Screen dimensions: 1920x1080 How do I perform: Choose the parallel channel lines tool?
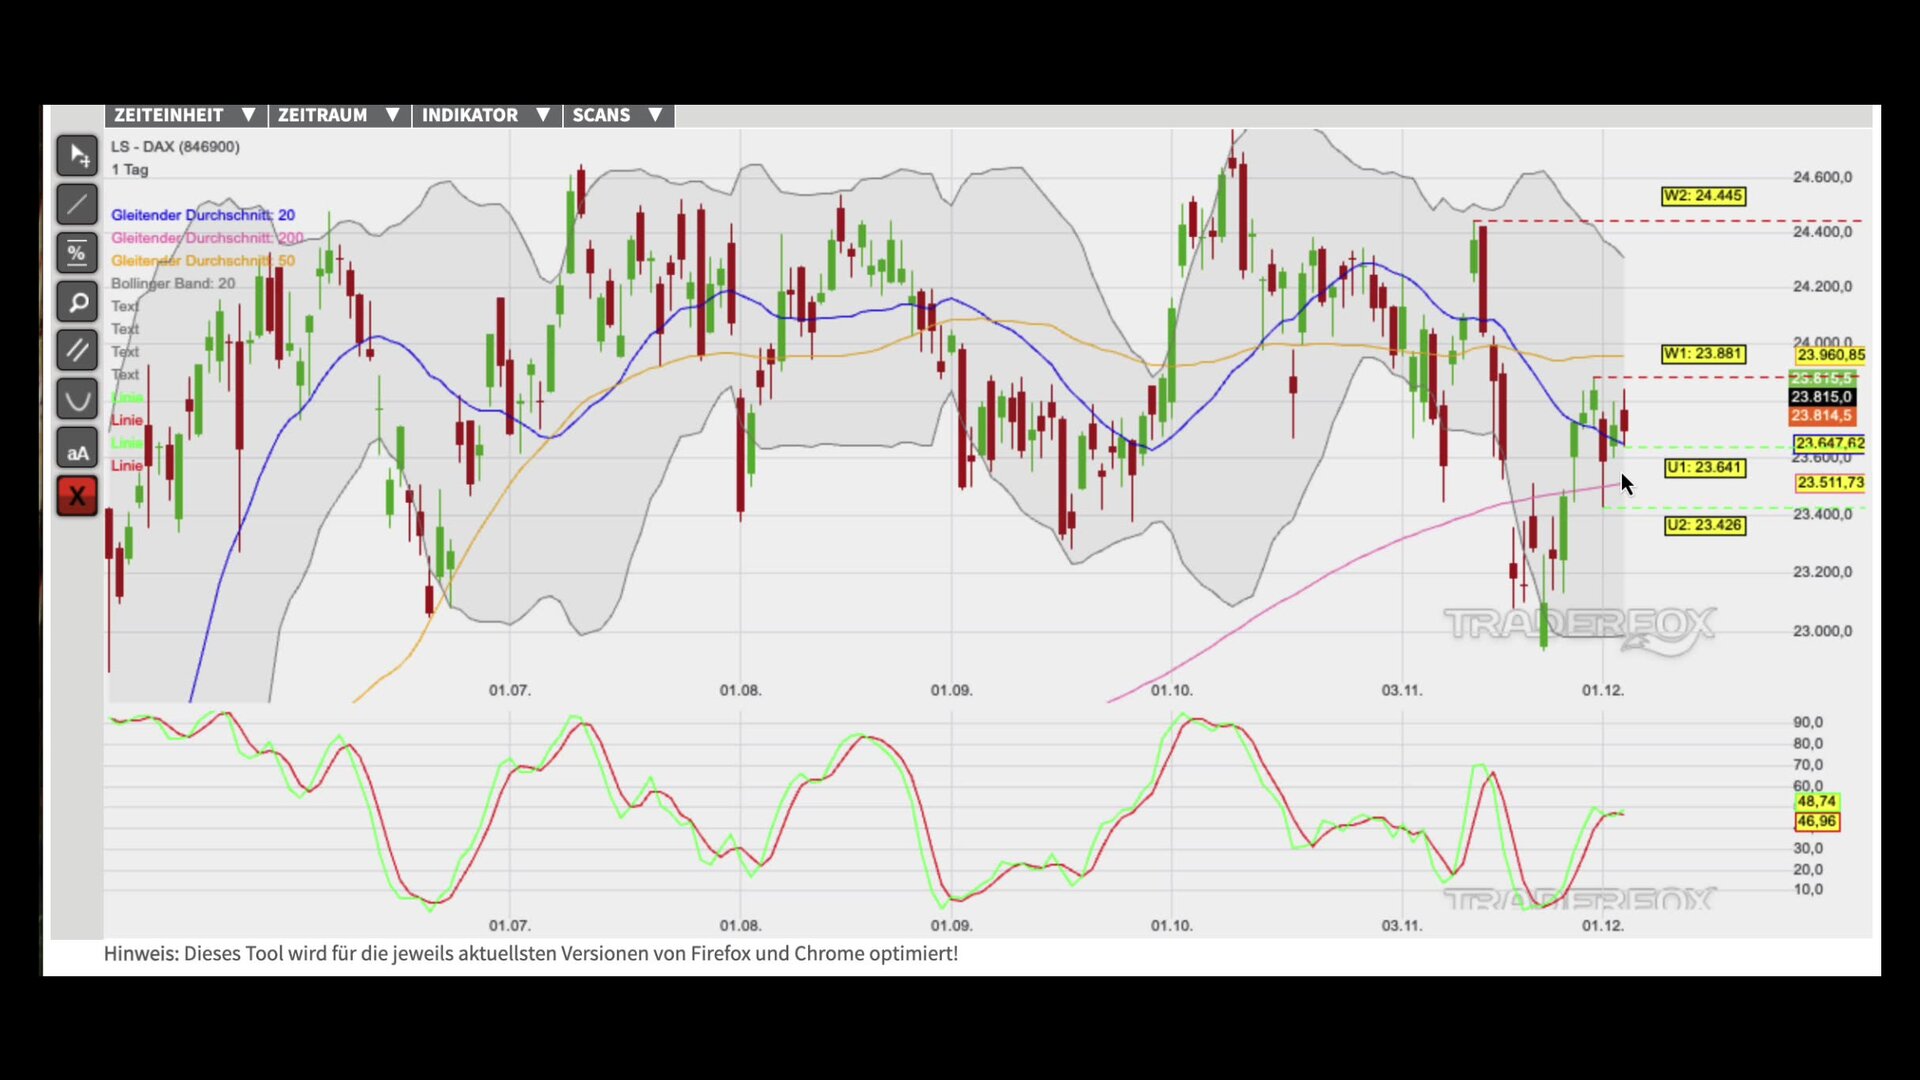click(x=77, y=351)
